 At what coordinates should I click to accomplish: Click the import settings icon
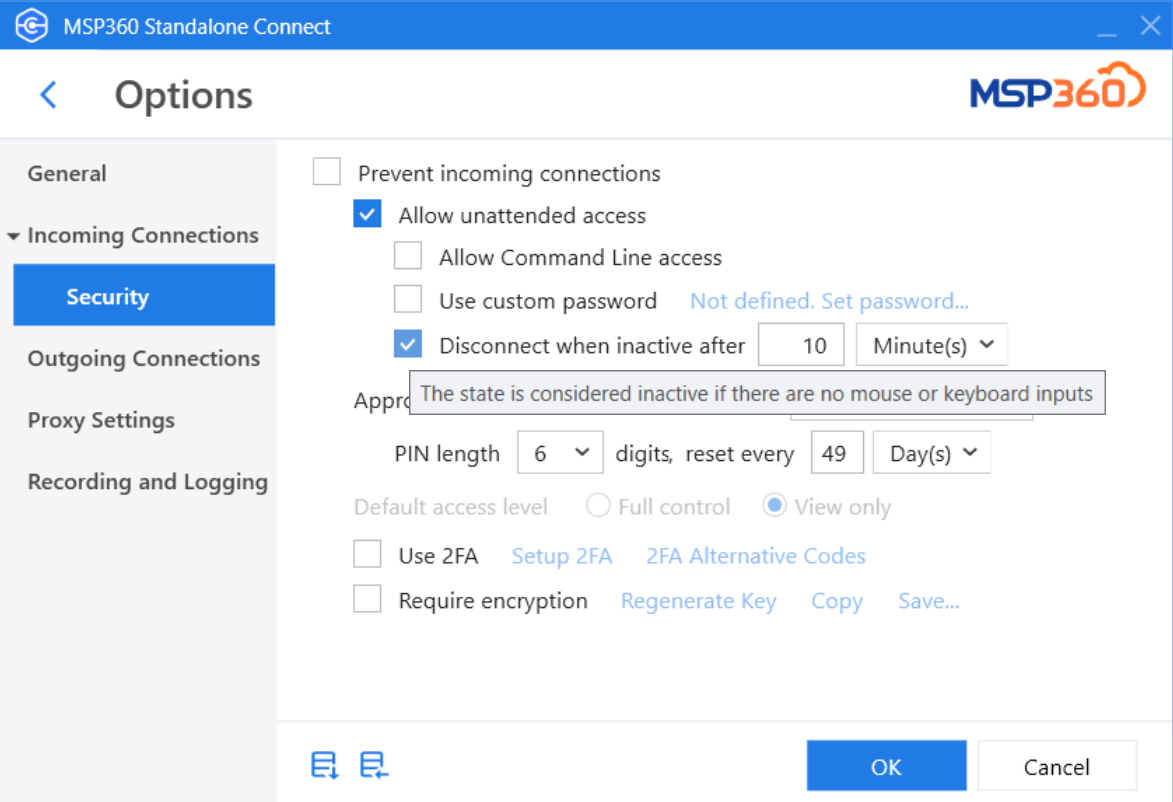(372, 765)
